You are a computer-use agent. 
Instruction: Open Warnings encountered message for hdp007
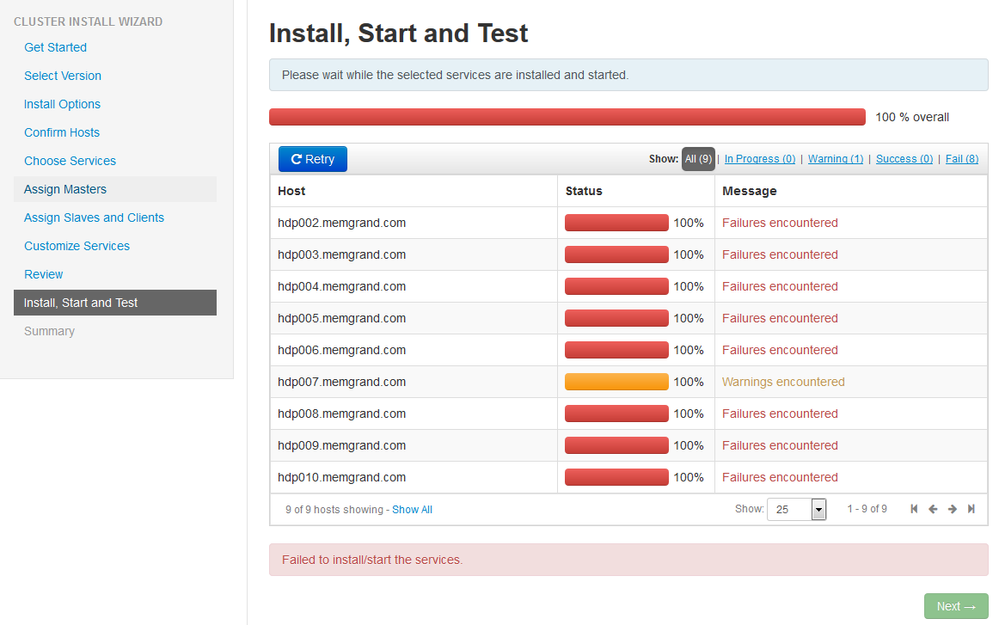coord(783,382)
